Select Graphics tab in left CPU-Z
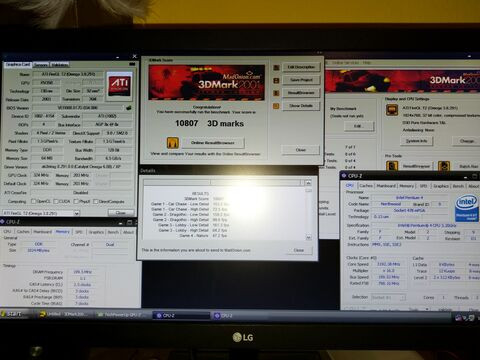The height and width of the screenshot is (360, 480). (96, 232)
